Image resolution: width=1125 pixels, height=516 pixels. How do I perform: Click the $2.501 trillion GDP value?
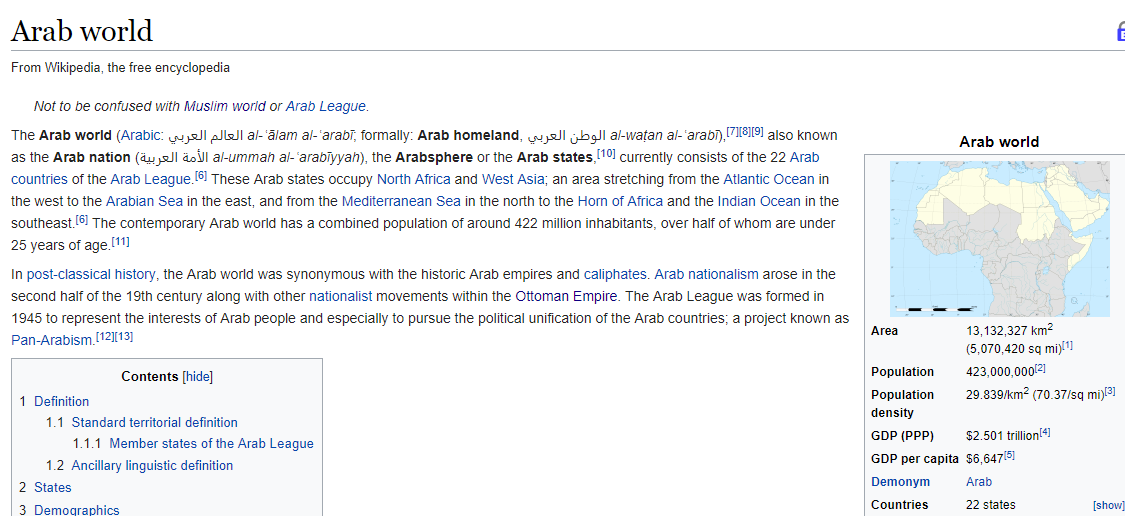1002,436
